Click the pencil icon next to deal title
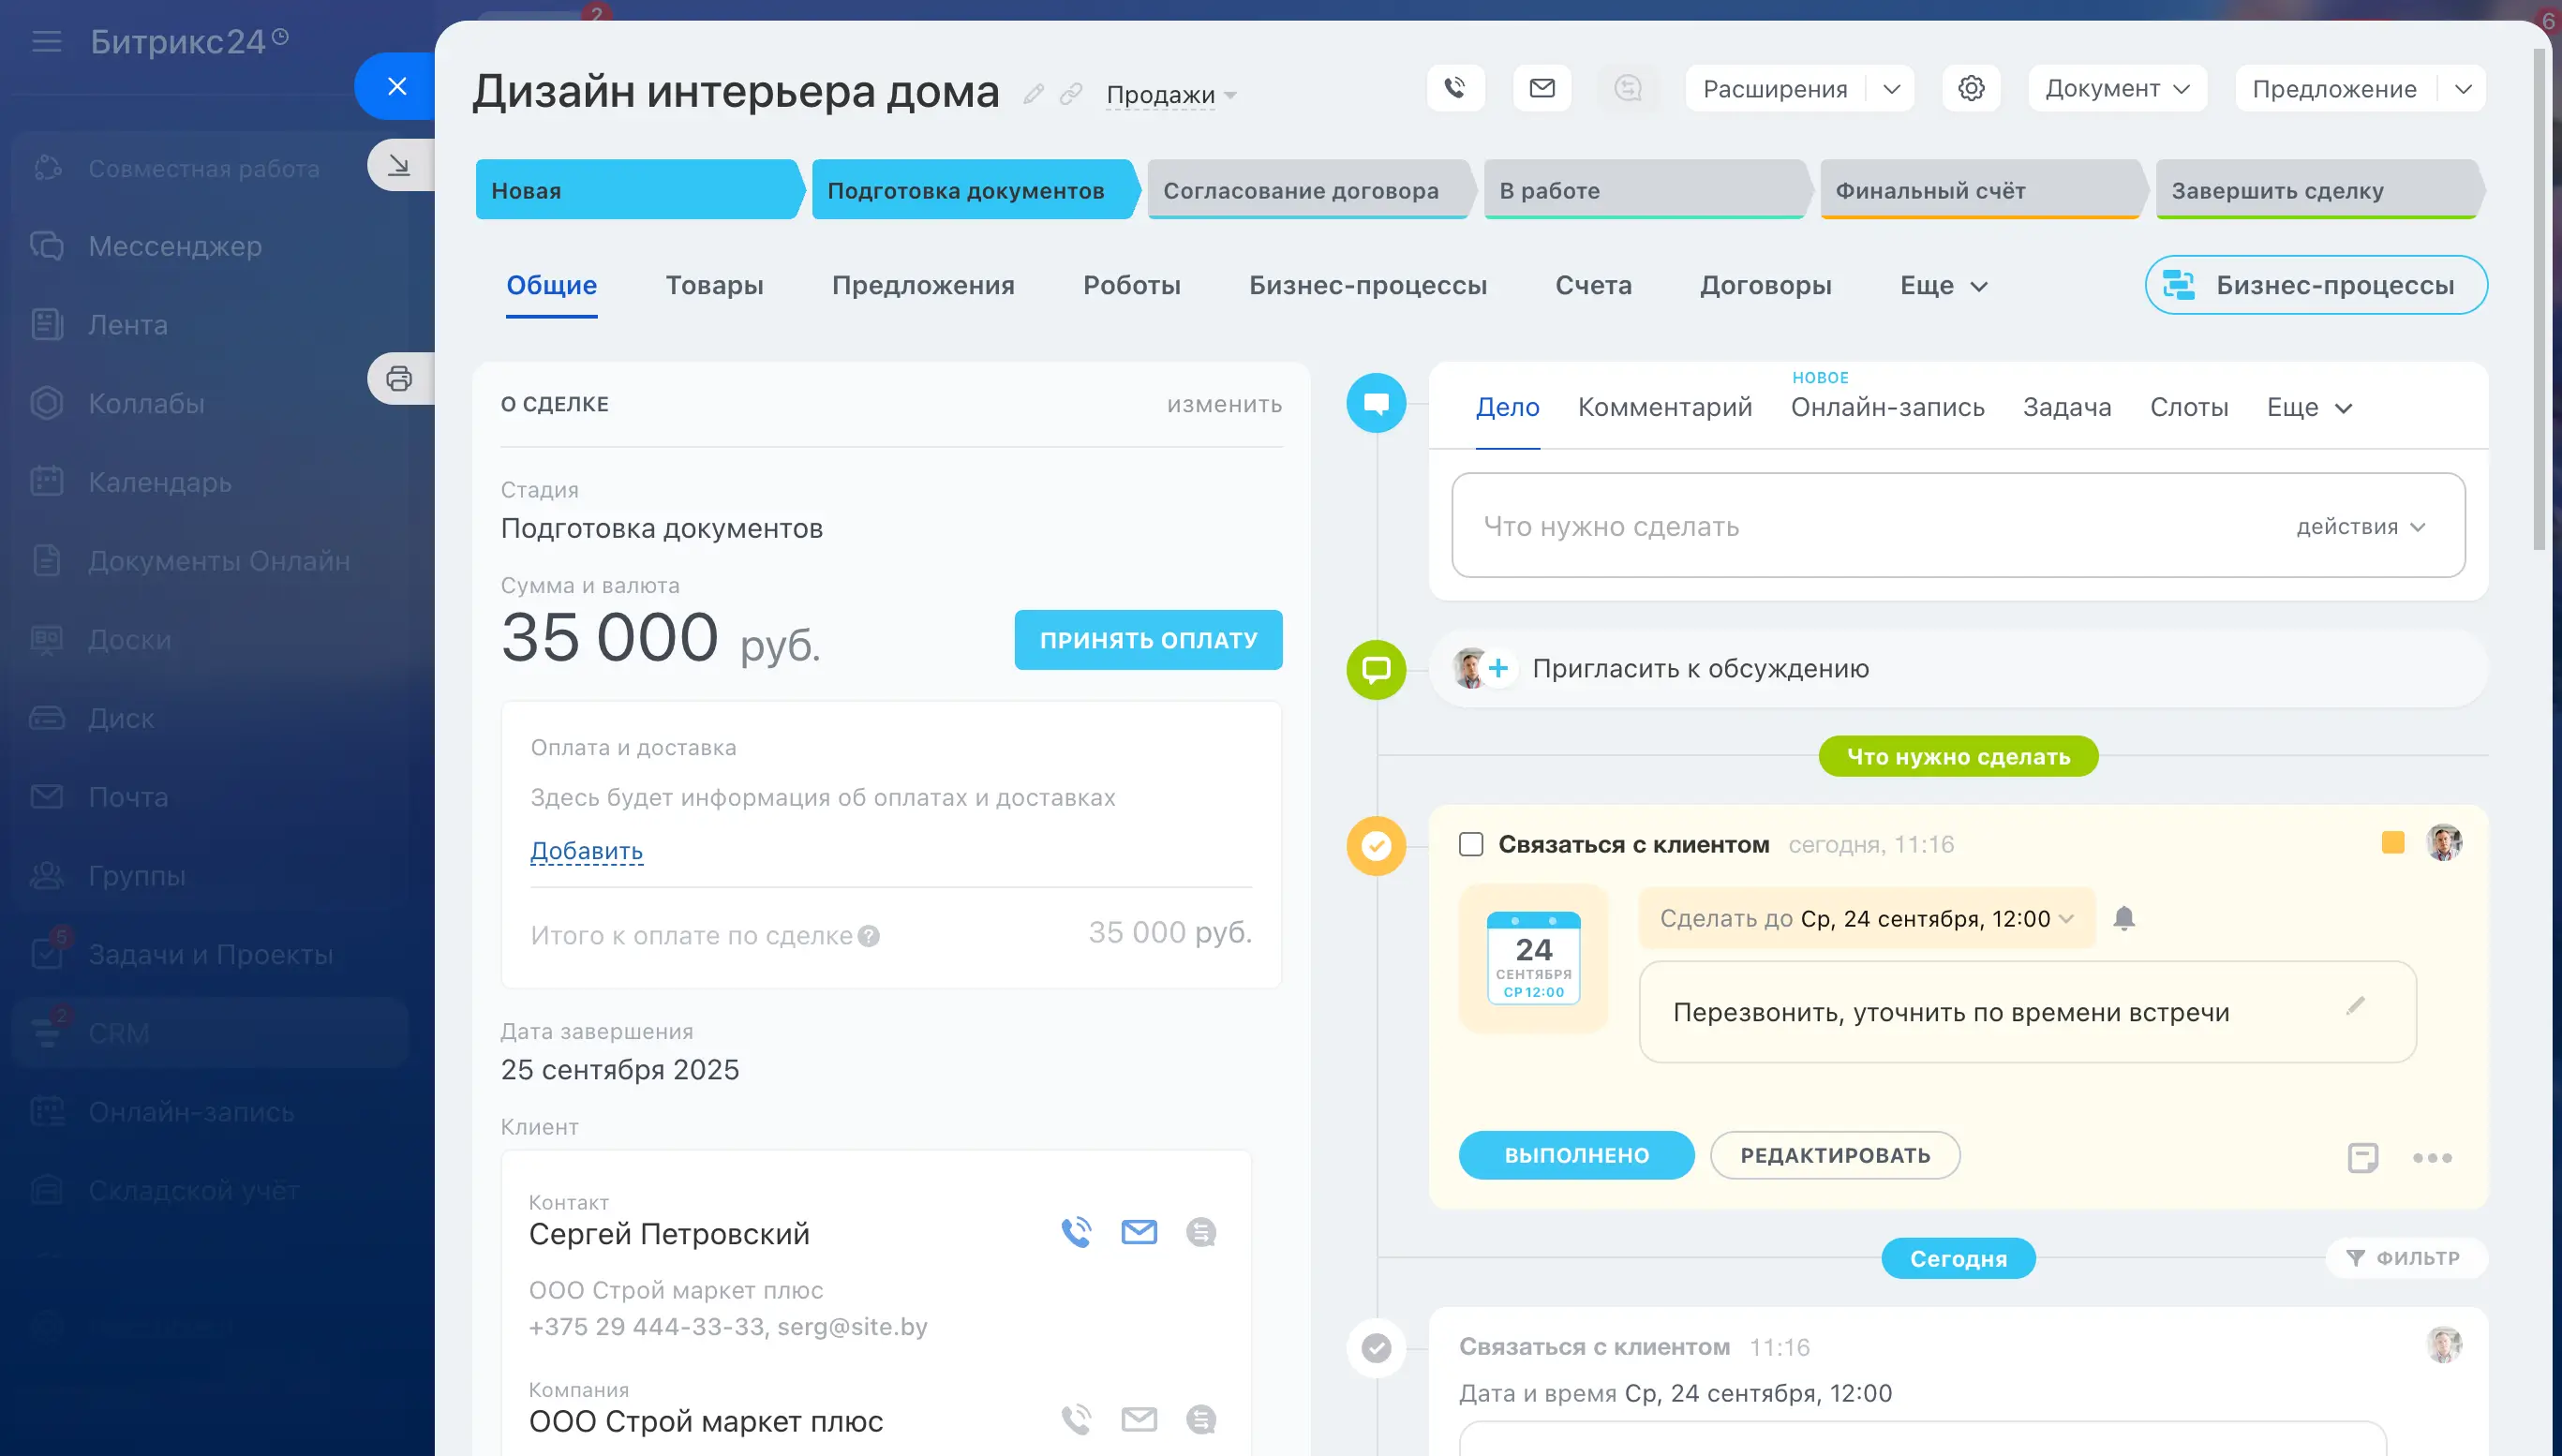This screenshot has height=1456, width=2562. coord(1033,94)
